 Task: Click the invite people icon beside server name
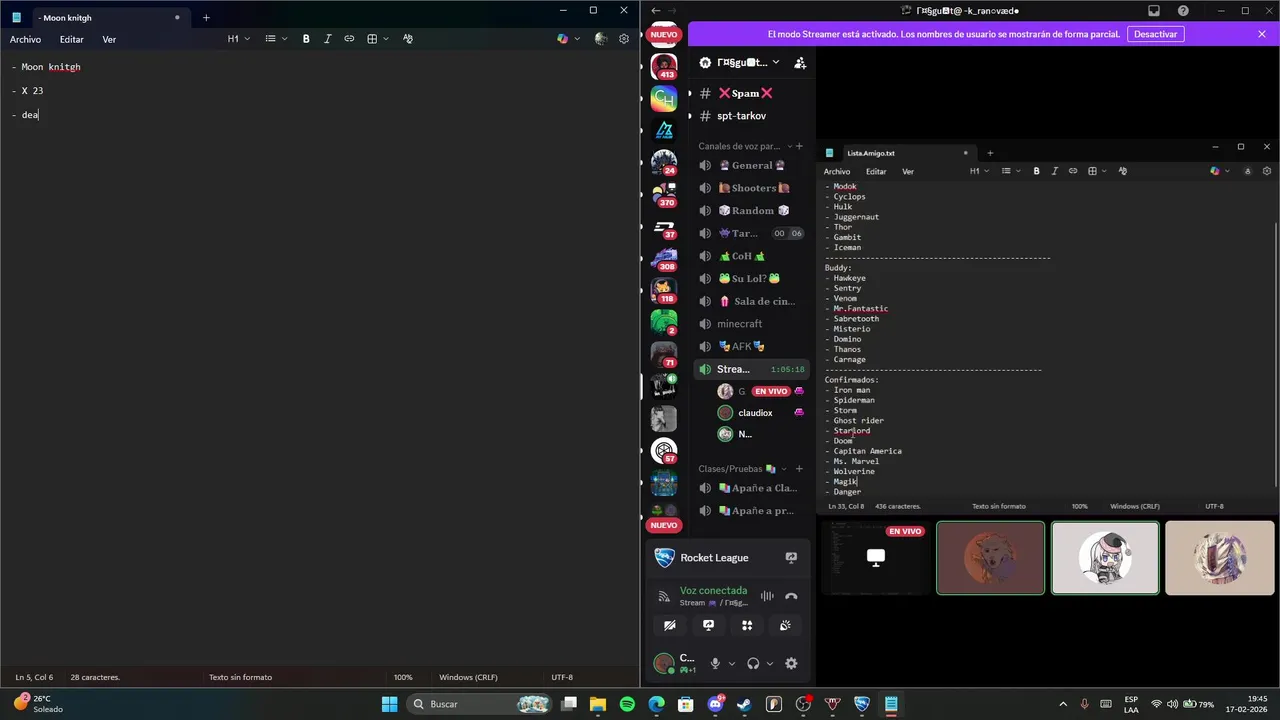[x=800, y=62]
